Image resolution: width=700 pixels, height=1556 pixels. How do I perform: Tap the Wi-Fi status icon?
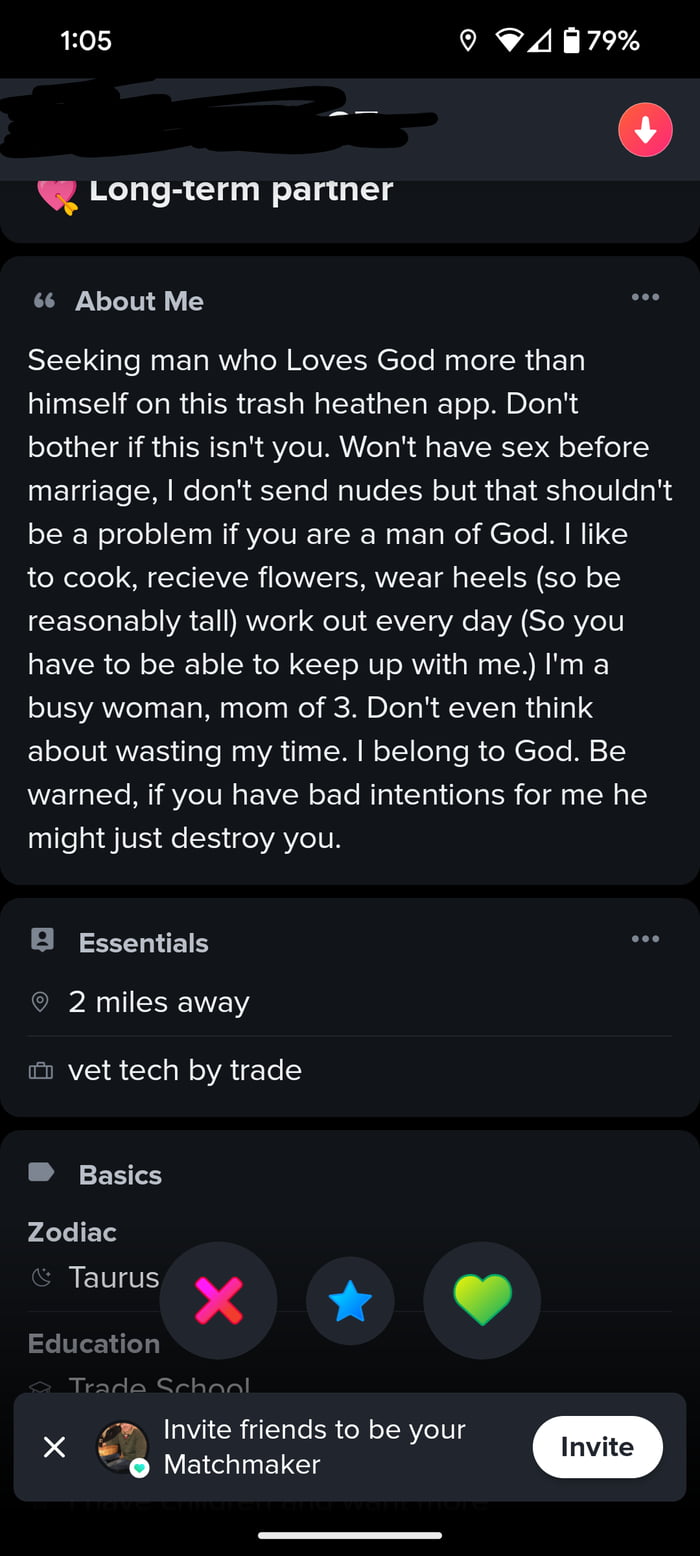(x=509, y=40)
